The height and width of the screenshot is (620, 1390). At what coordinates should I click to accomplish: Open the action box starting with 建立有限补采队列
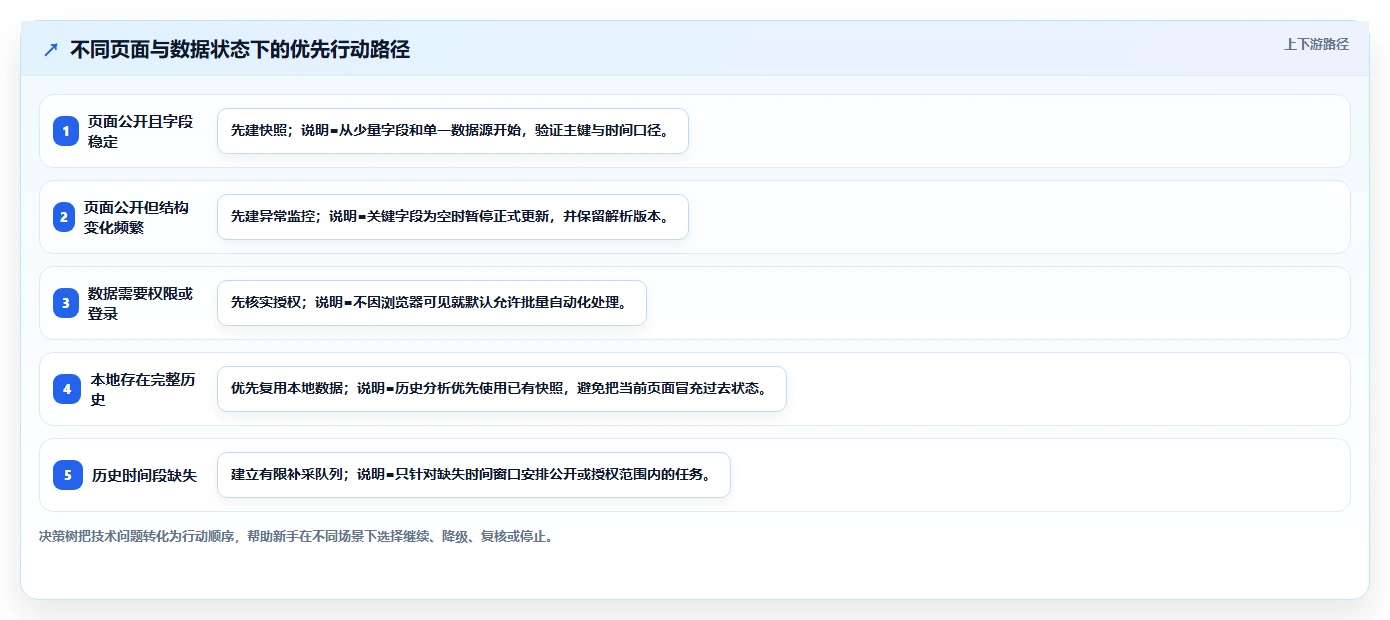coord(474,475)
